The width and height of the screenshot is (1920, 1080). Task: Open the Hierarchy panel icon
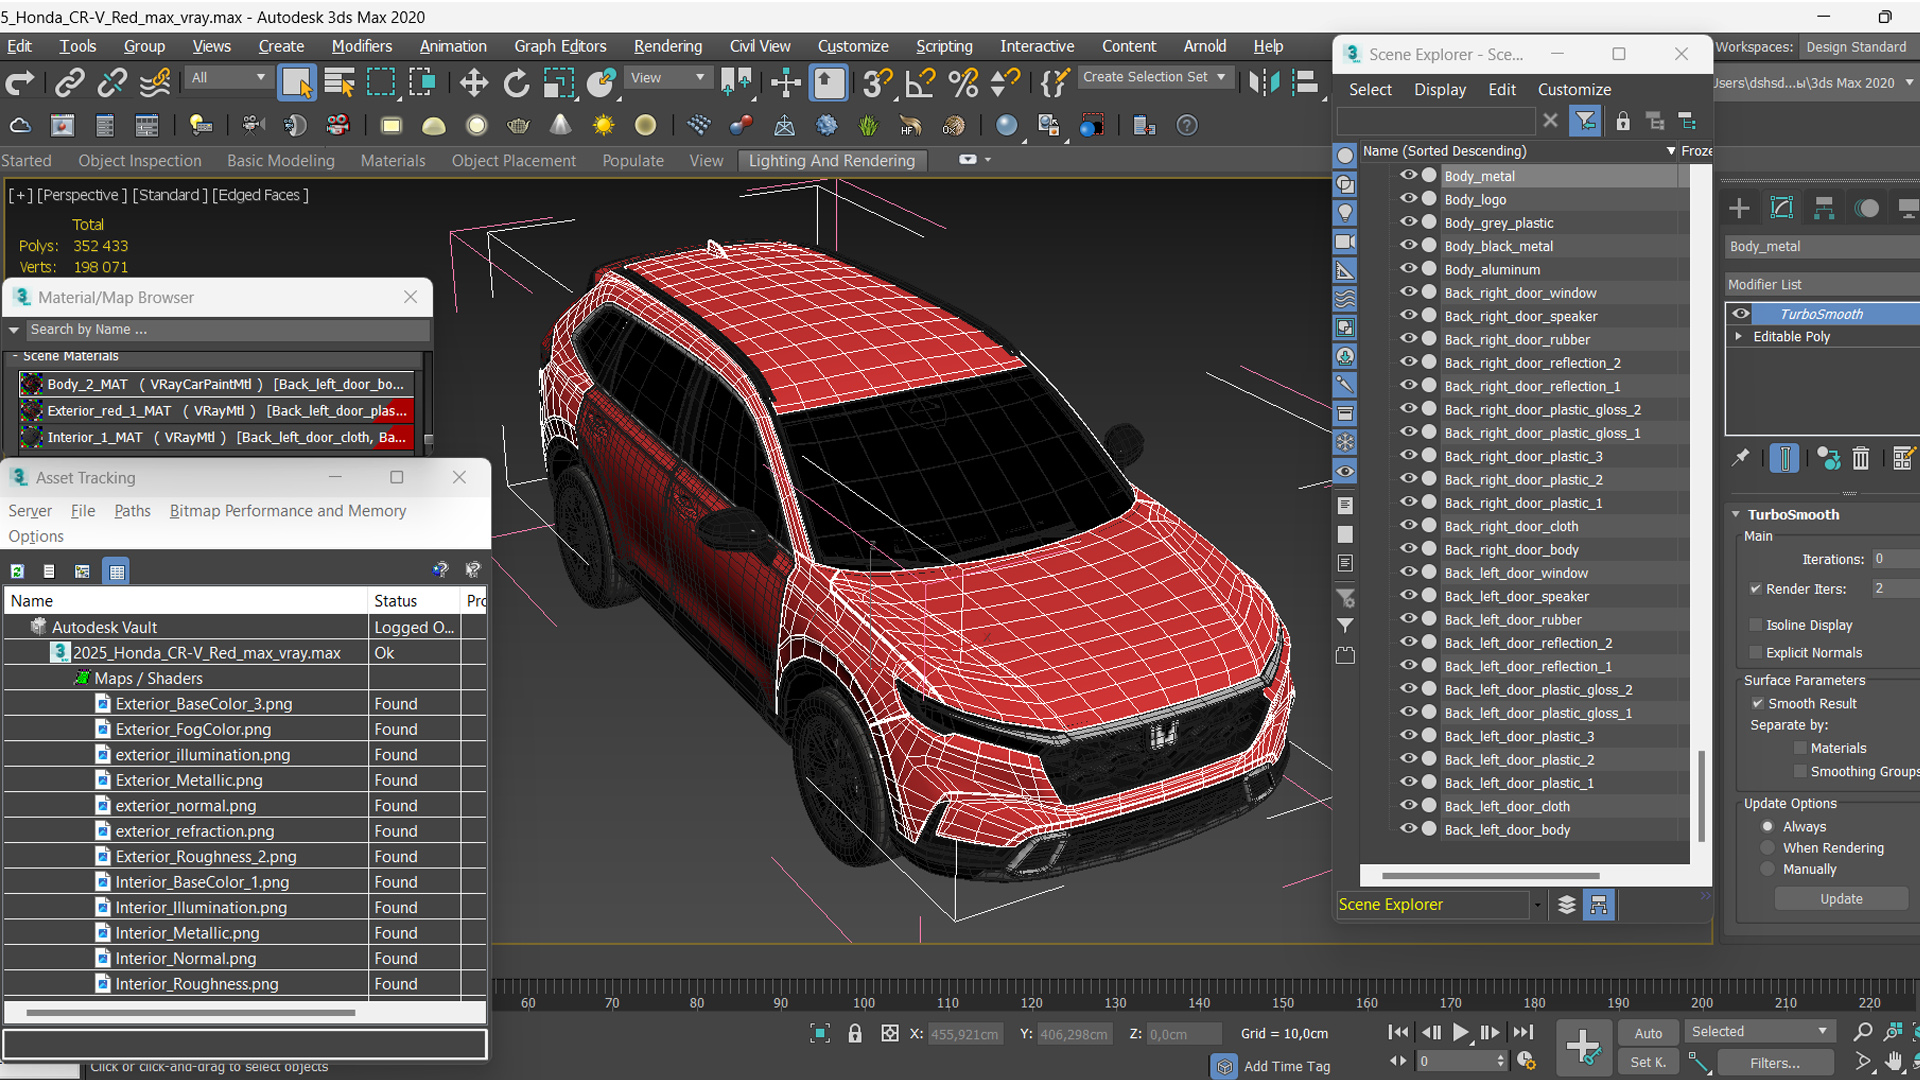[1824, 208]
